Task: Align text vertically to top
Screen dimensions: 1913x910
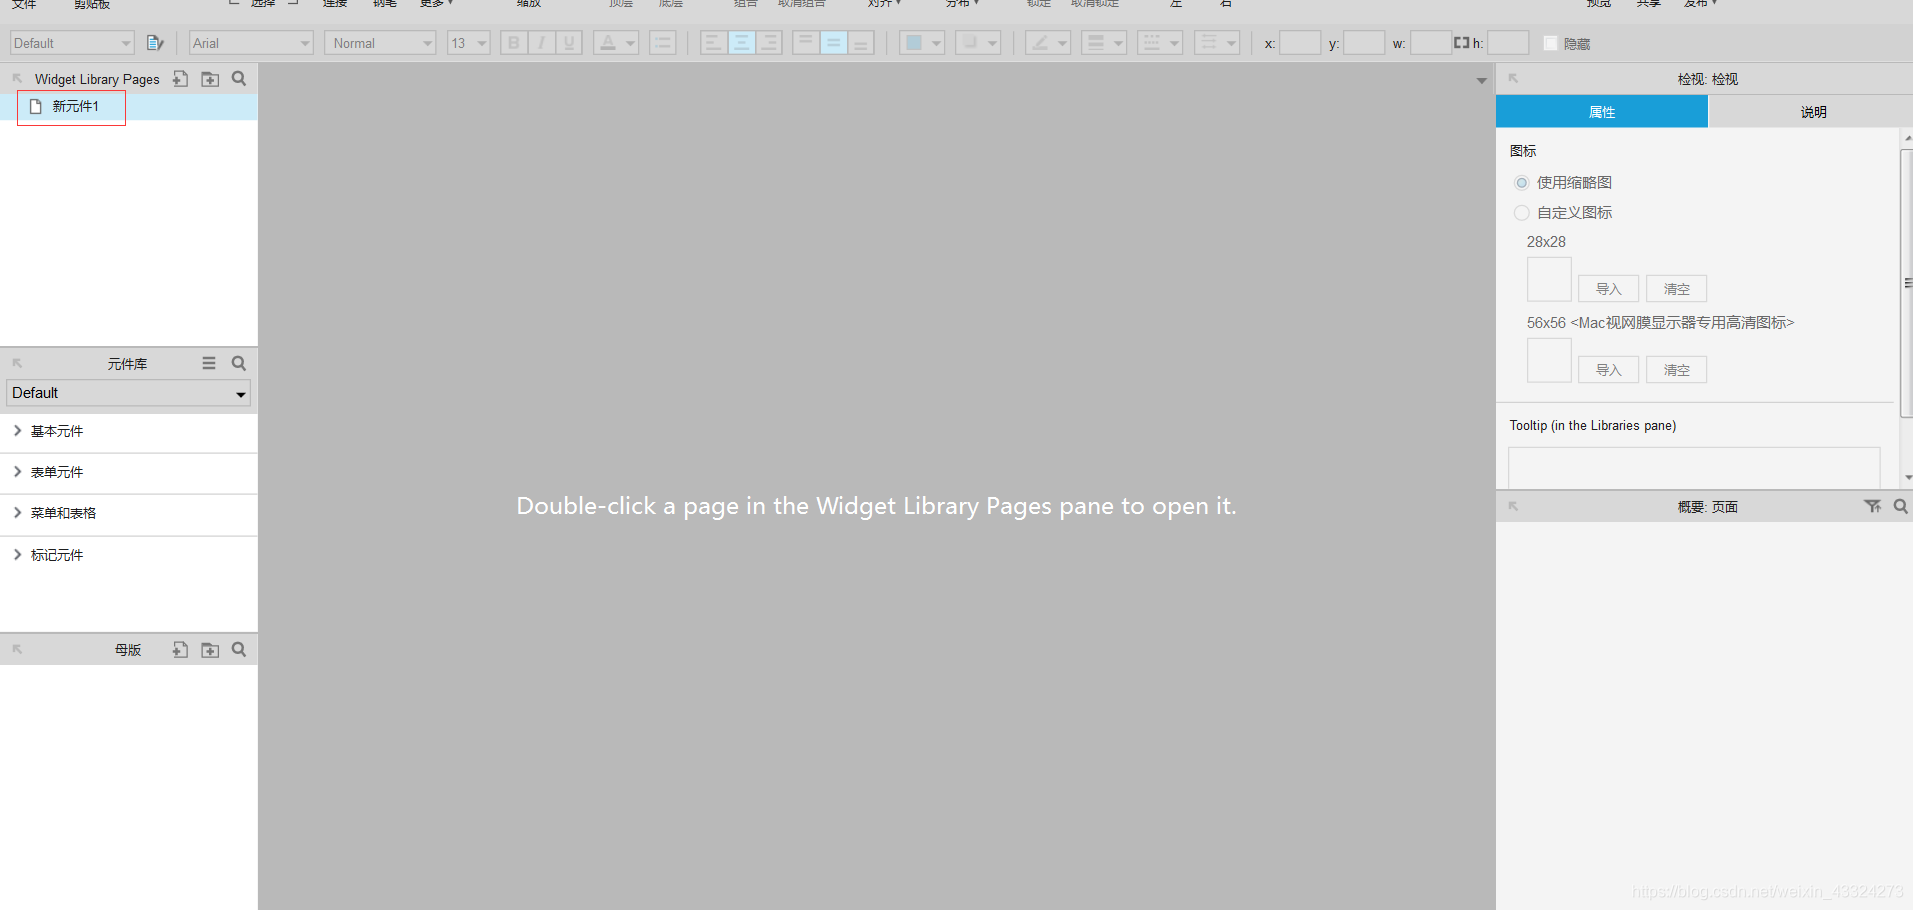Action: pyautogui.click(x=805, y=43)
